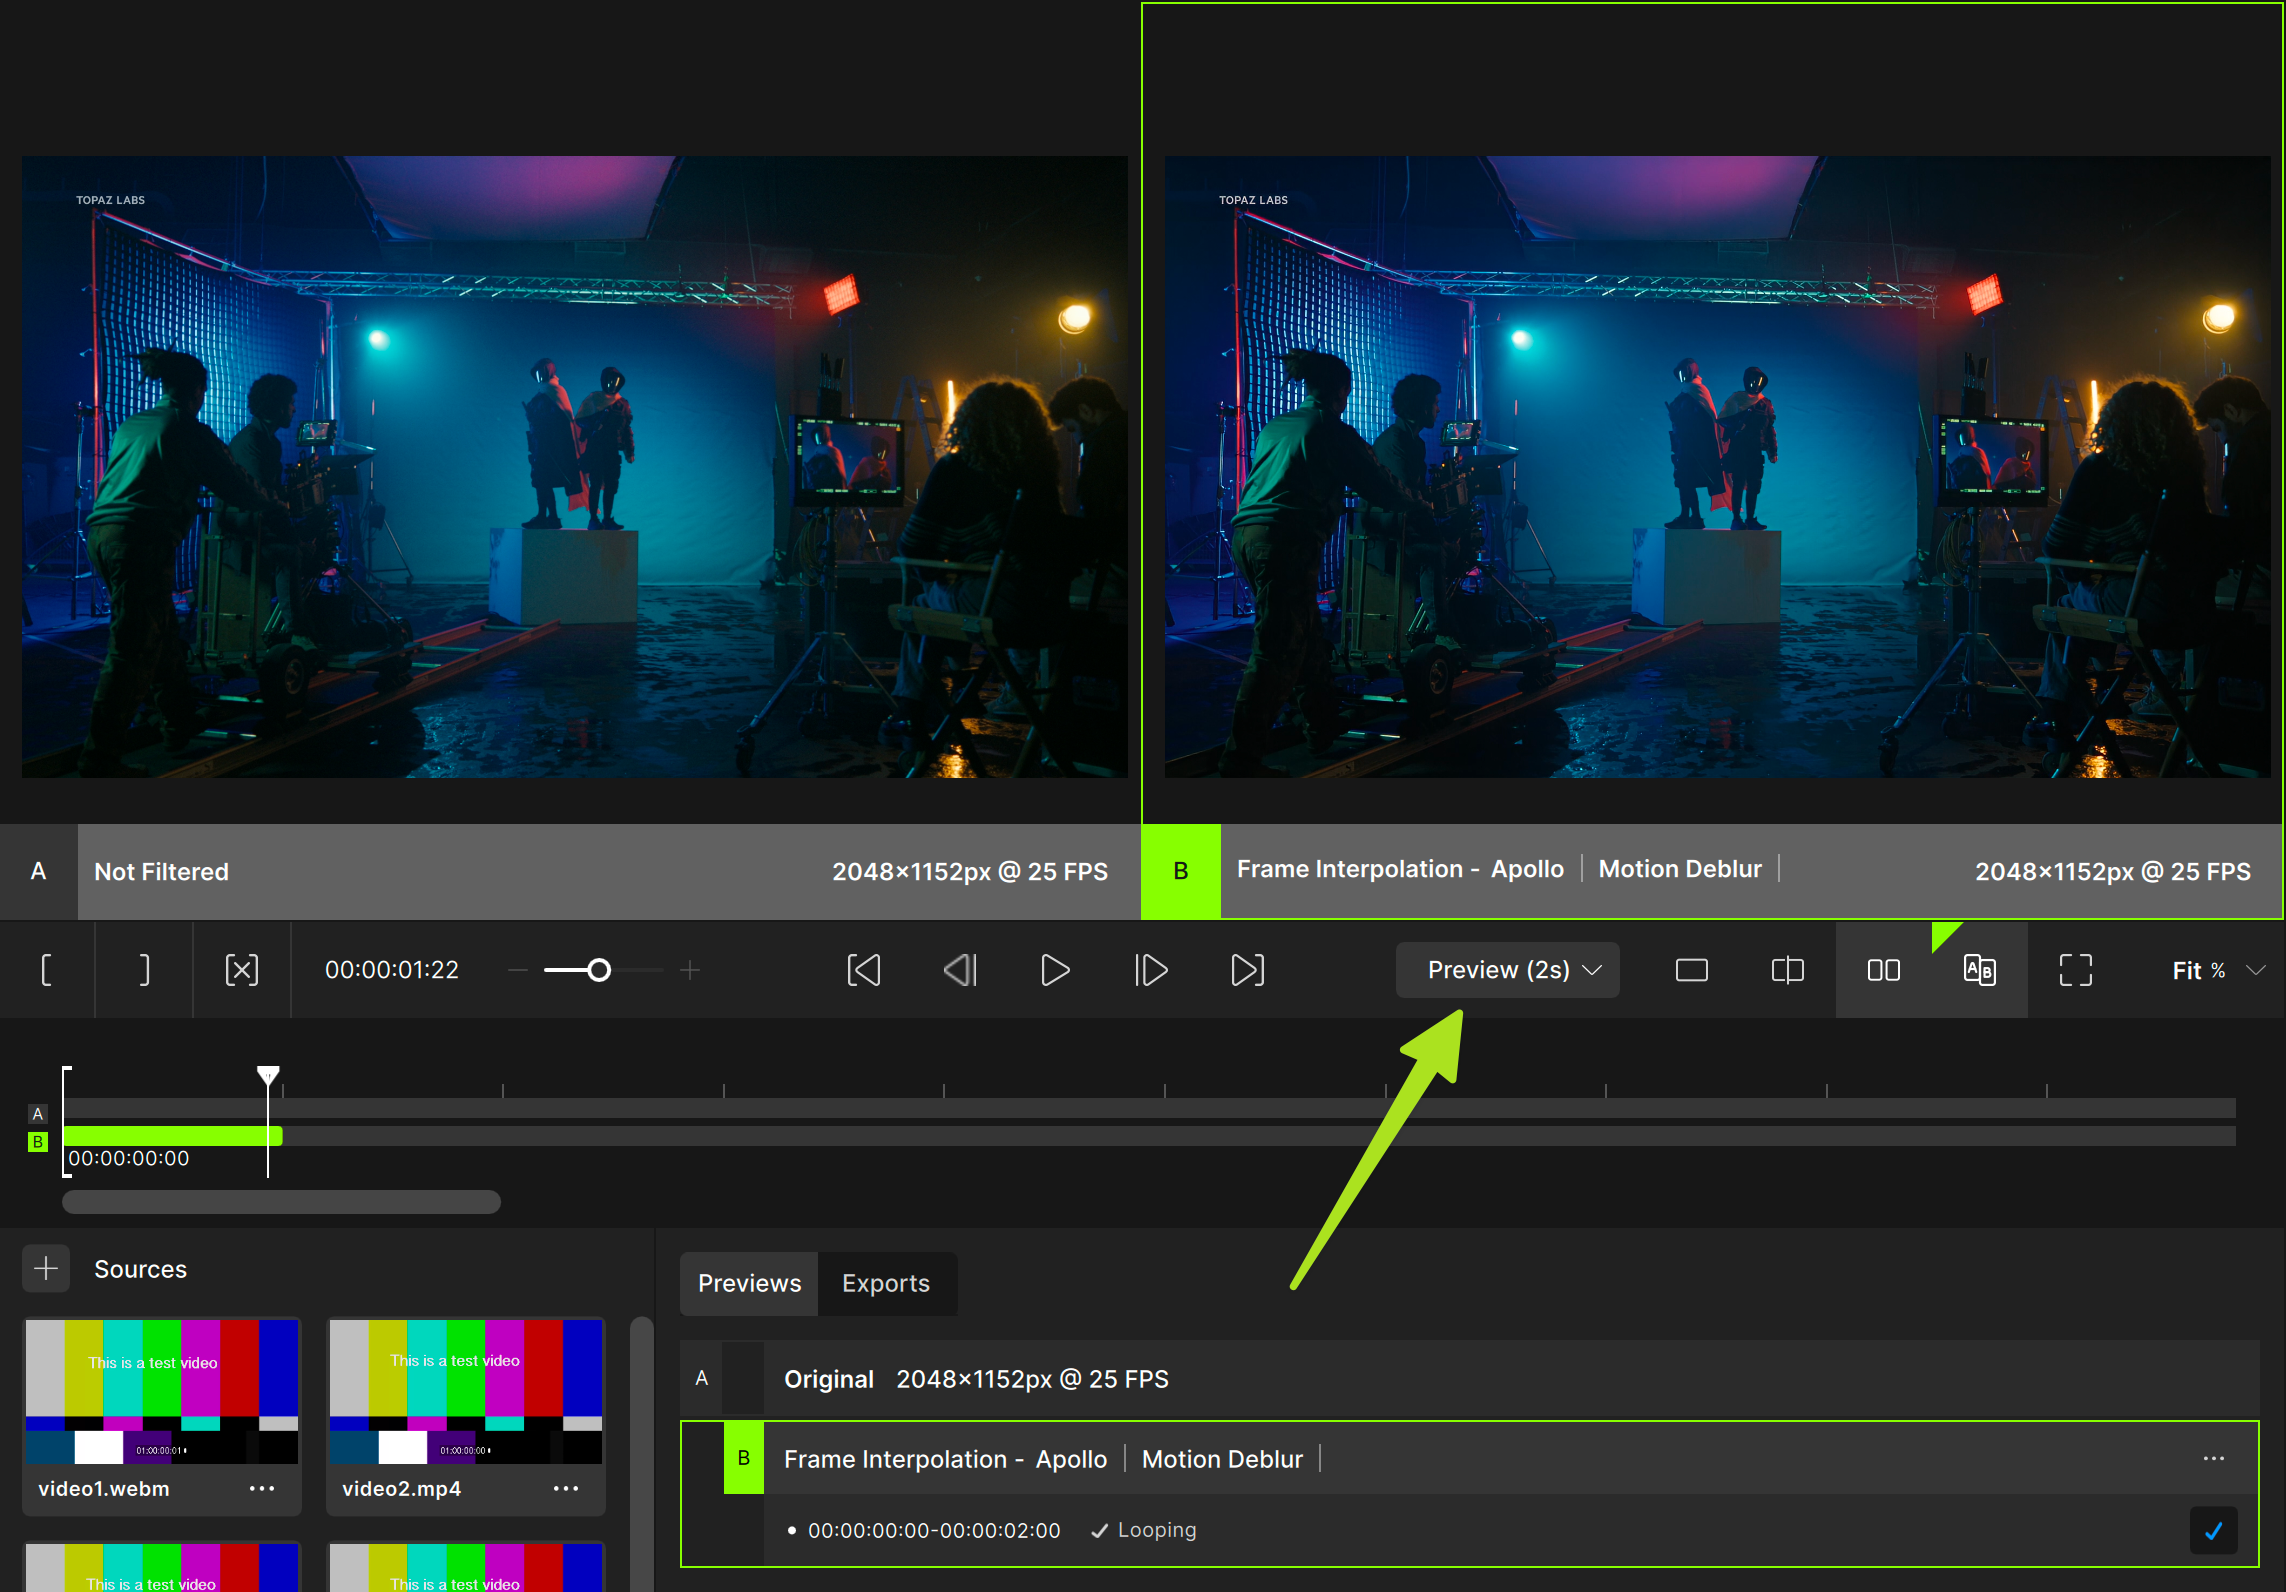Open options for Frame Interpolation preview row
The height and width of the screenshot is (1592, 2286).
2214,1459
